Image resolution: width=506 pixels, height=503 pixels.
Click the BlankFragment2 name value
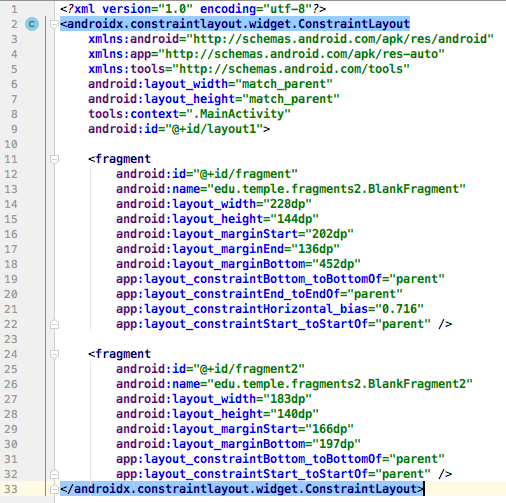(x=340, y=384)
